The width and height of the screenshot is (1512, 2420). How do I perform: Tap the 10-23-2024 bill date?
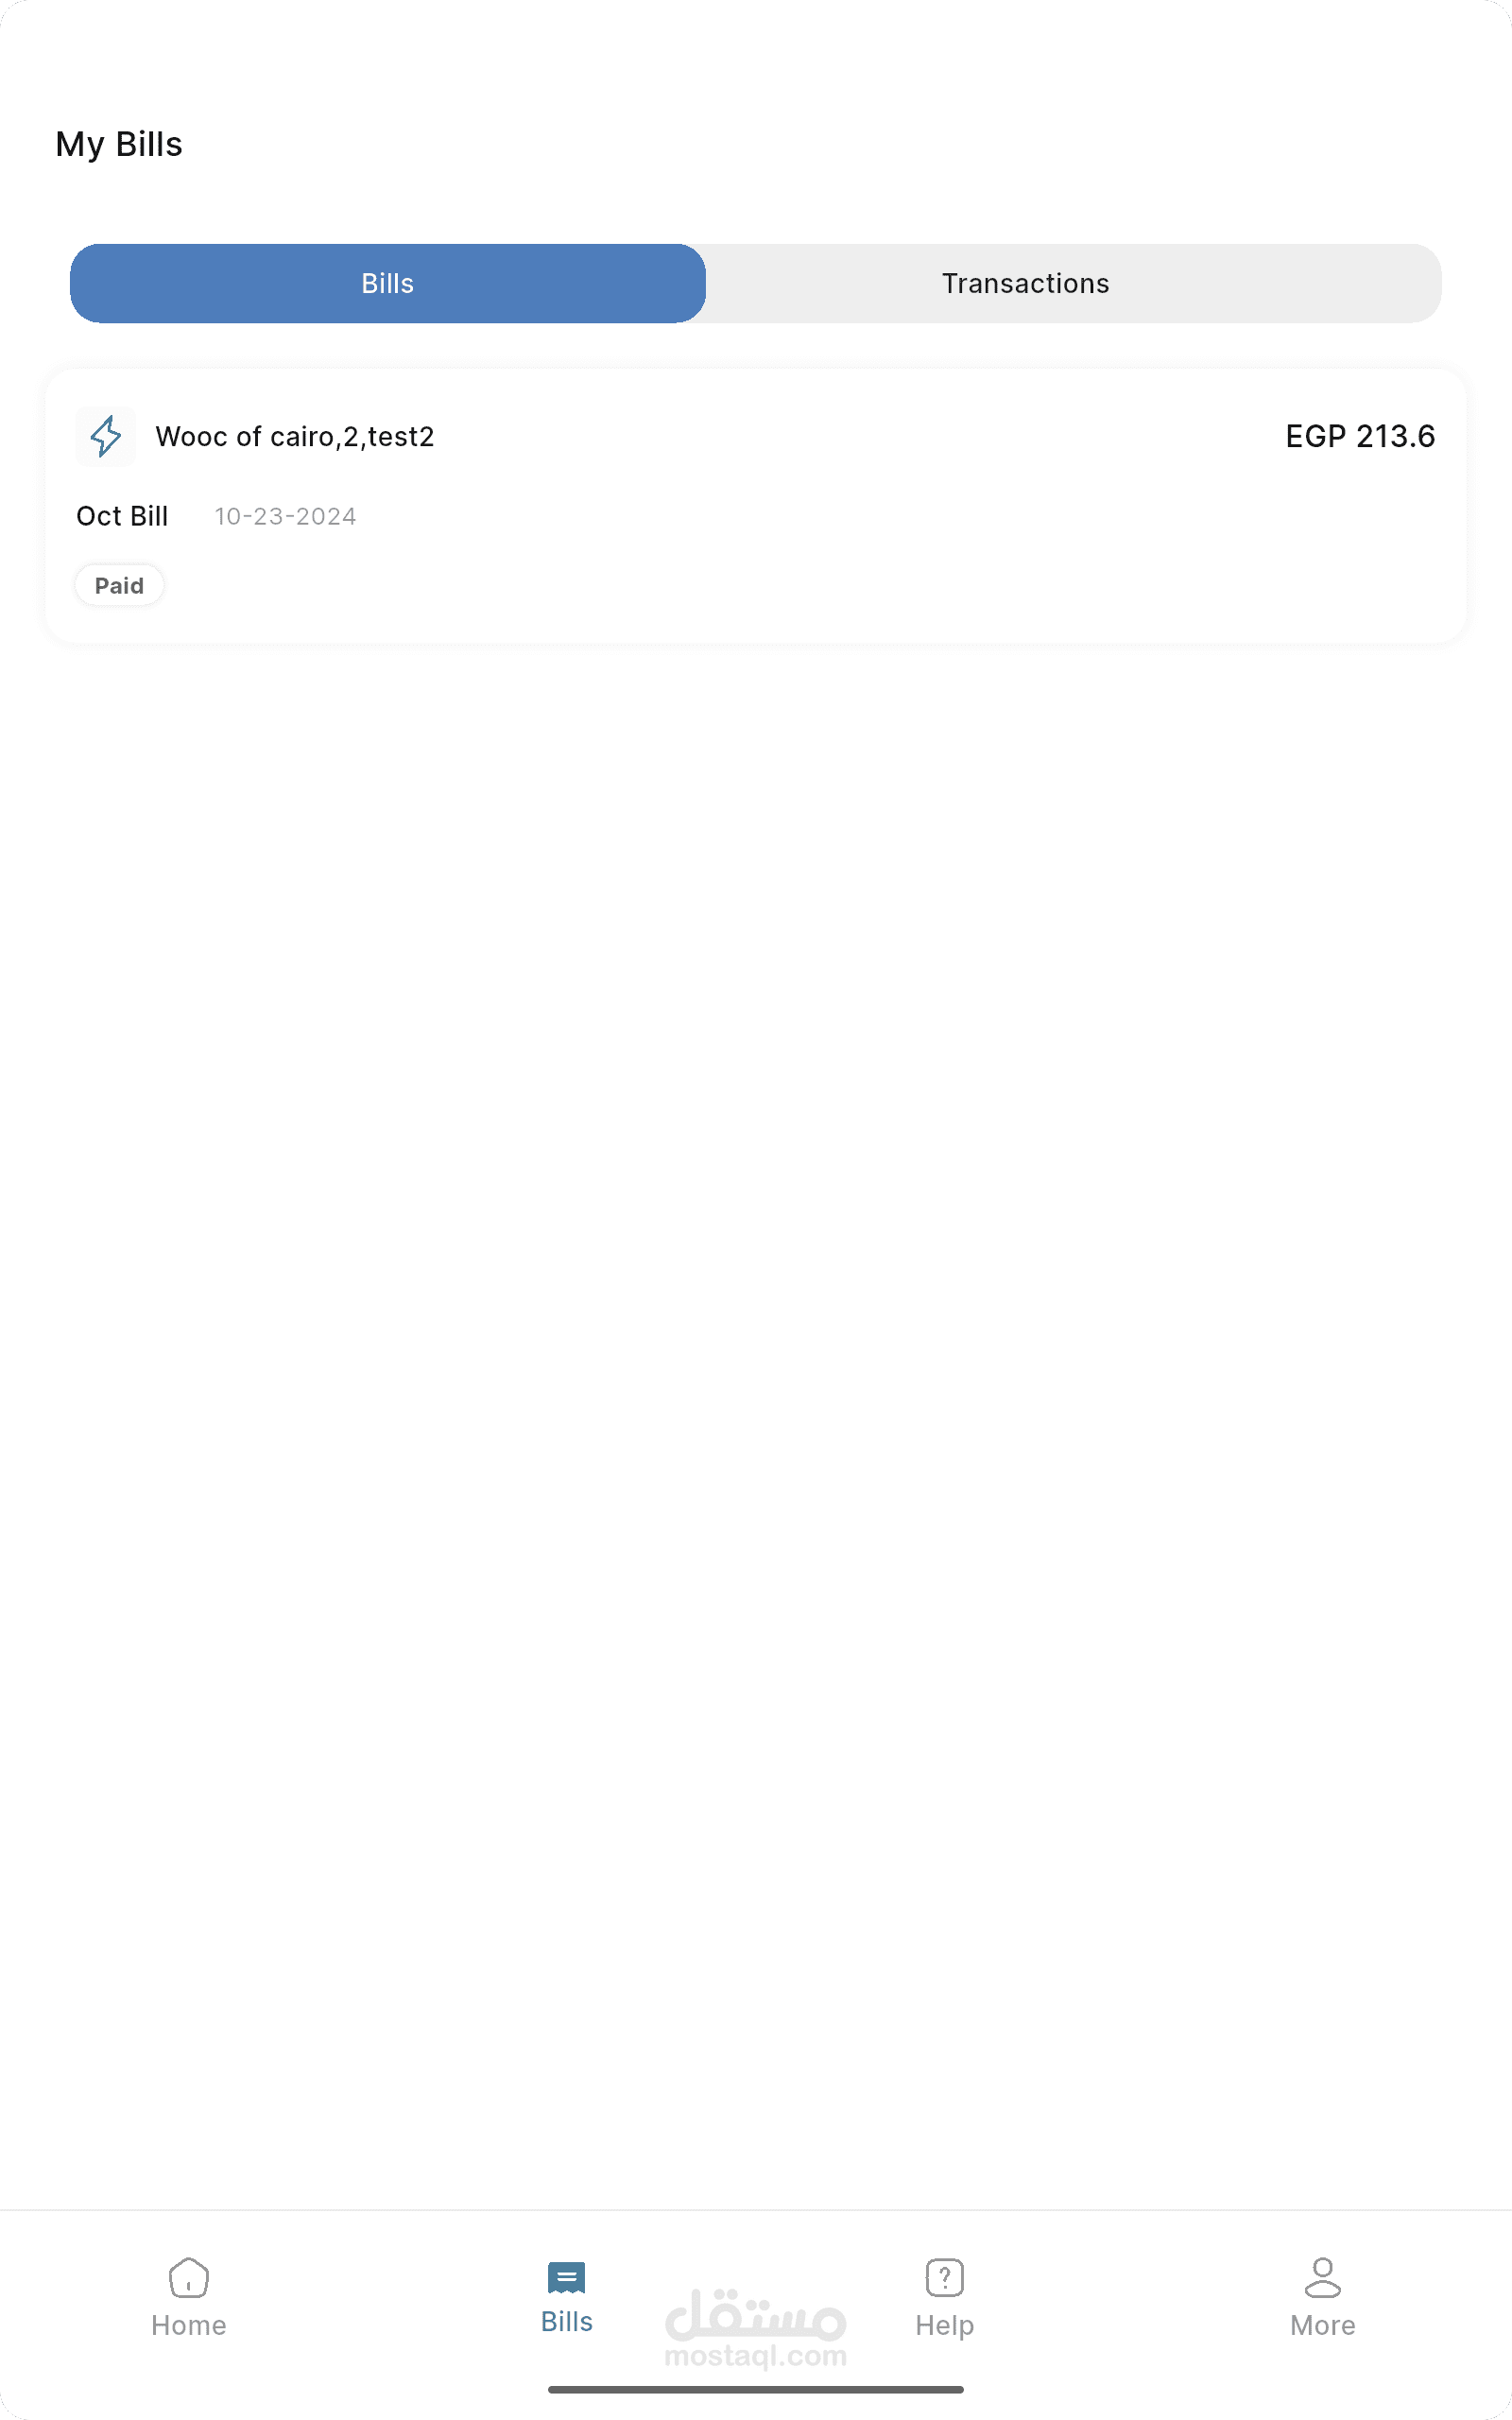point(285,516)
